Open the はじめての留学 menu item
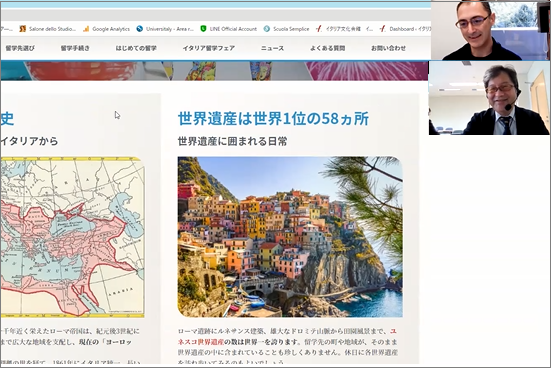554x368 pixels. [x=136, y=48]
